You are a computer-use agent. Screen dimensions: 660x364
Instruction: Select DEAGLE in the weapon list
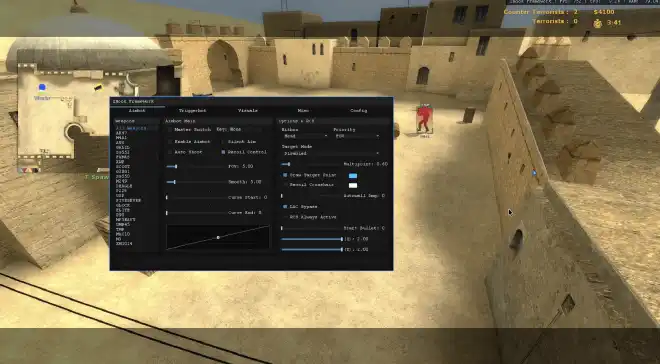(x=124, y=186)
